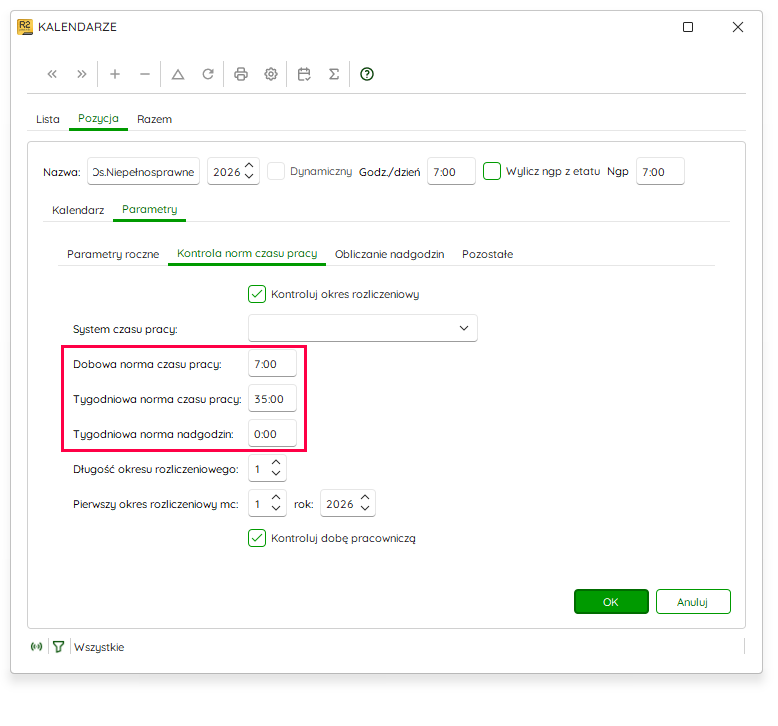Confirm with the OK button
This screenshot has width=778, height=726.
pos(611,602)
